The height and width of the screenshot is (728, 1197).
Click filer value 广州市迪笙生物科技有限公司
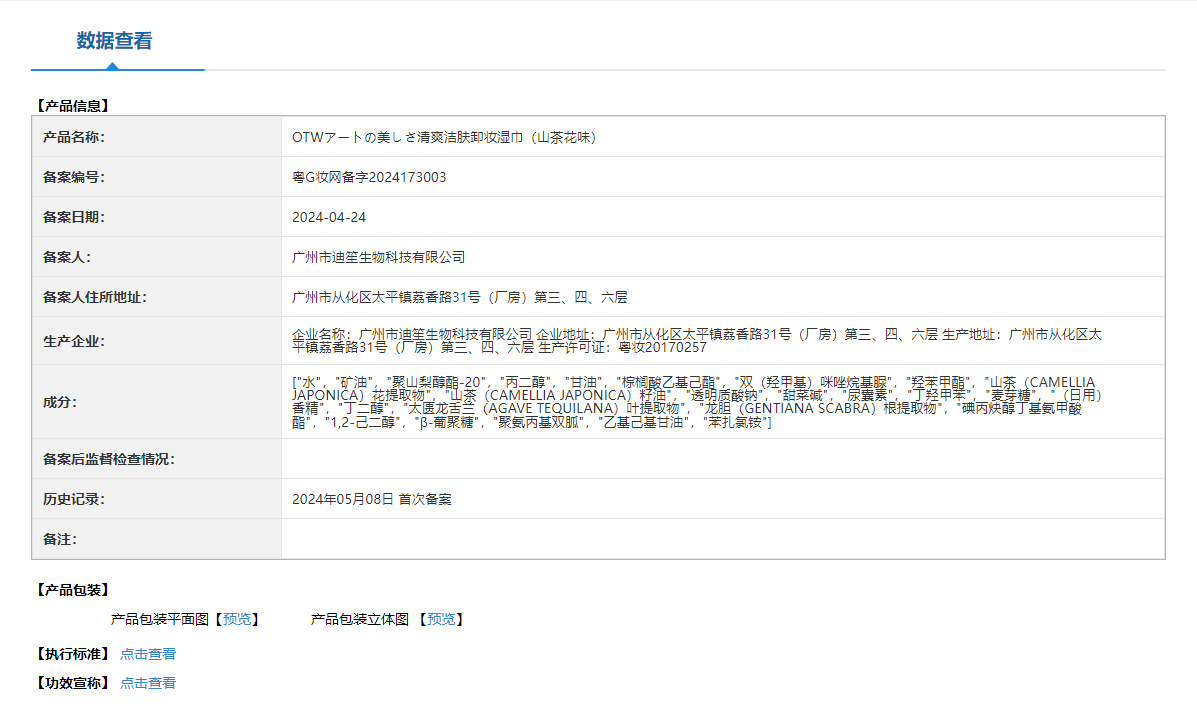(x=379, y=257)
